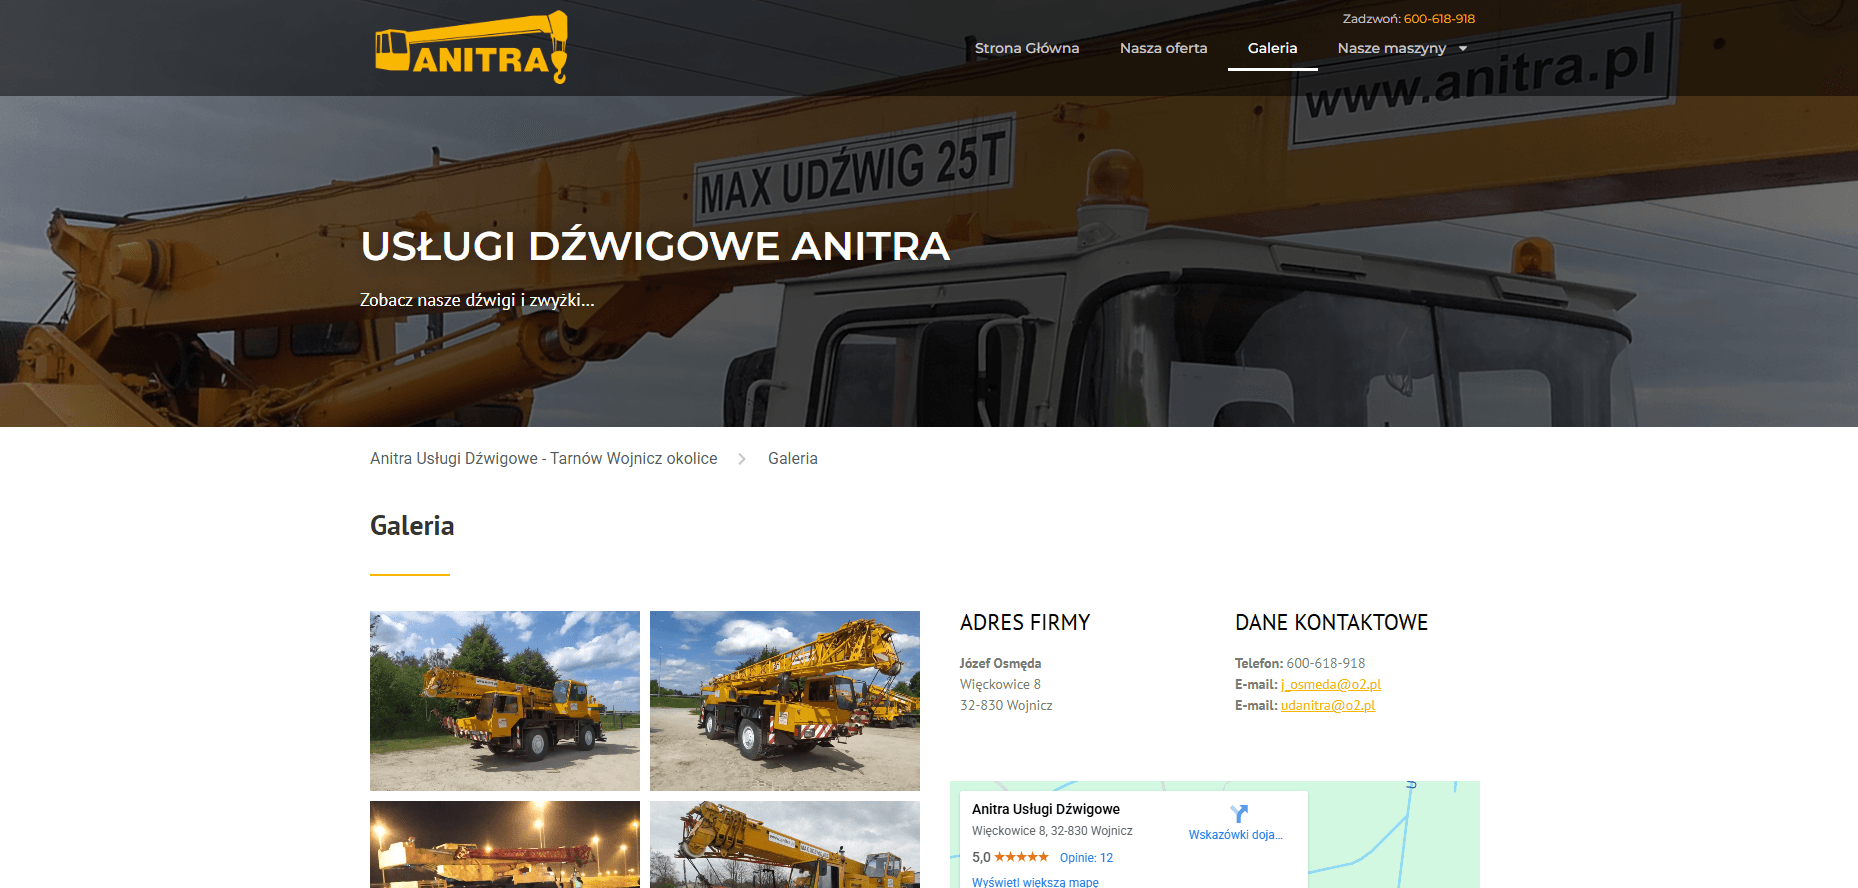Click the Anitra crane logo

point(471,48)
